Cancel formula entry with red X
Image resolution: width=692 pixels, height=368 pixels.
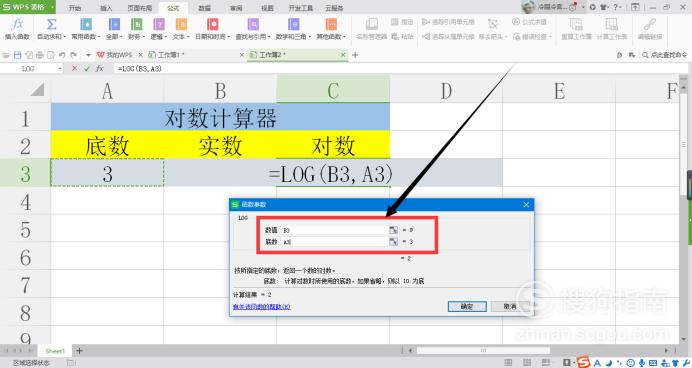pyautogui.click(x=74, y=68)
